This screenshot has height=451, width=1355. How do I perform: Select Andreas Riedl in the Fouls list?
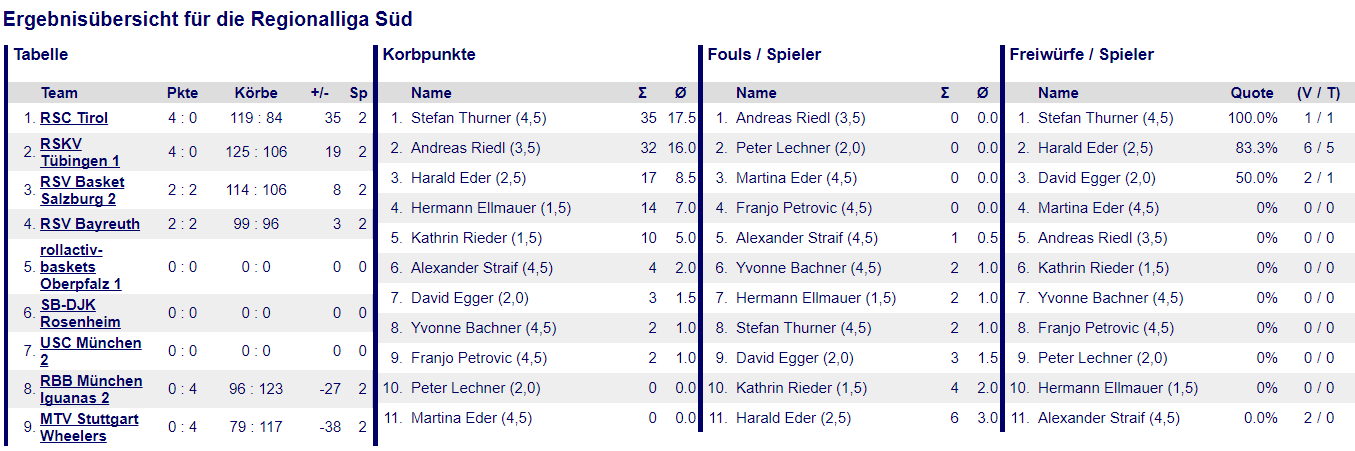800,118
